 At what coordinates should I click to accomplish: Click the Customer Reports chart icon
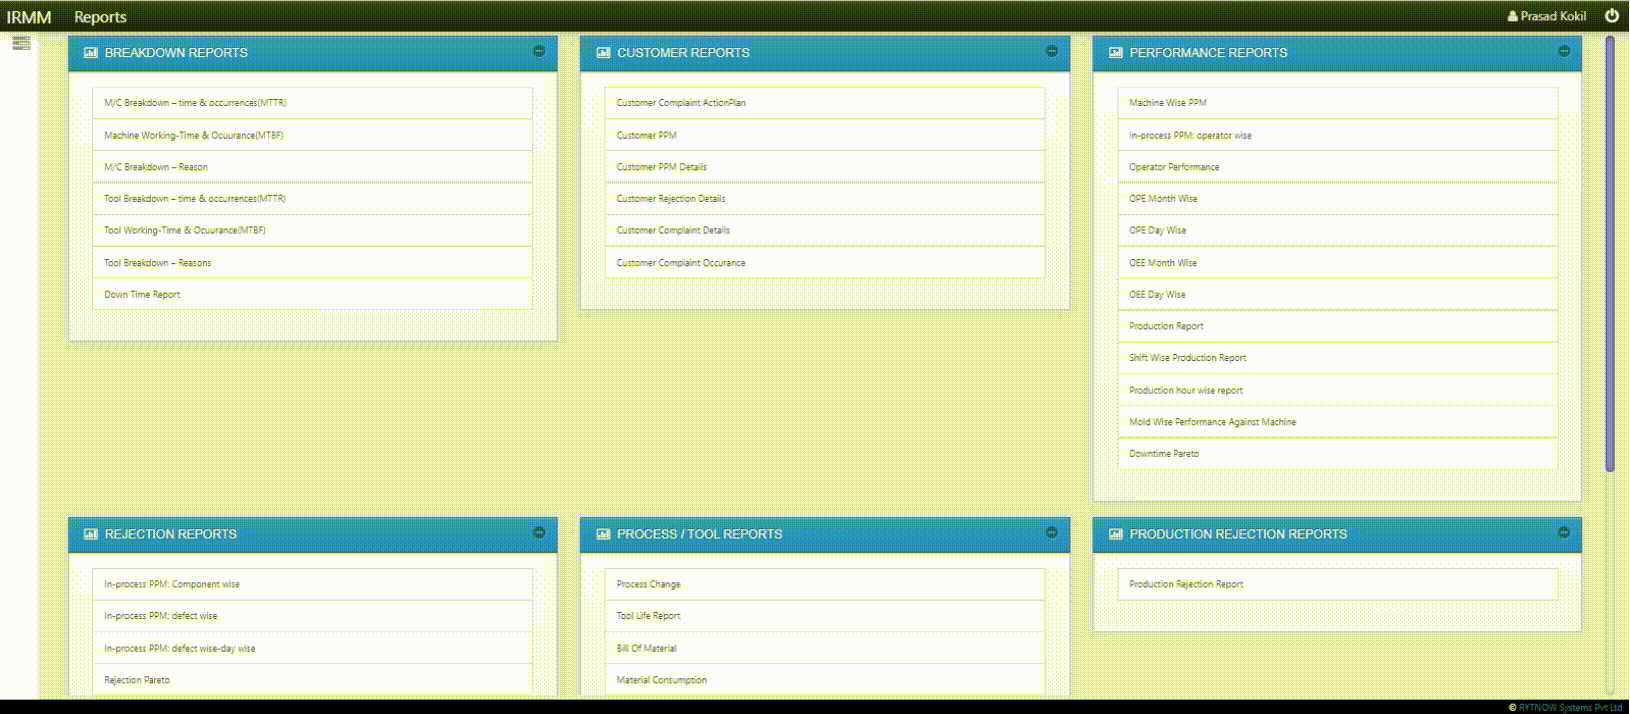[x=603, y=53]
